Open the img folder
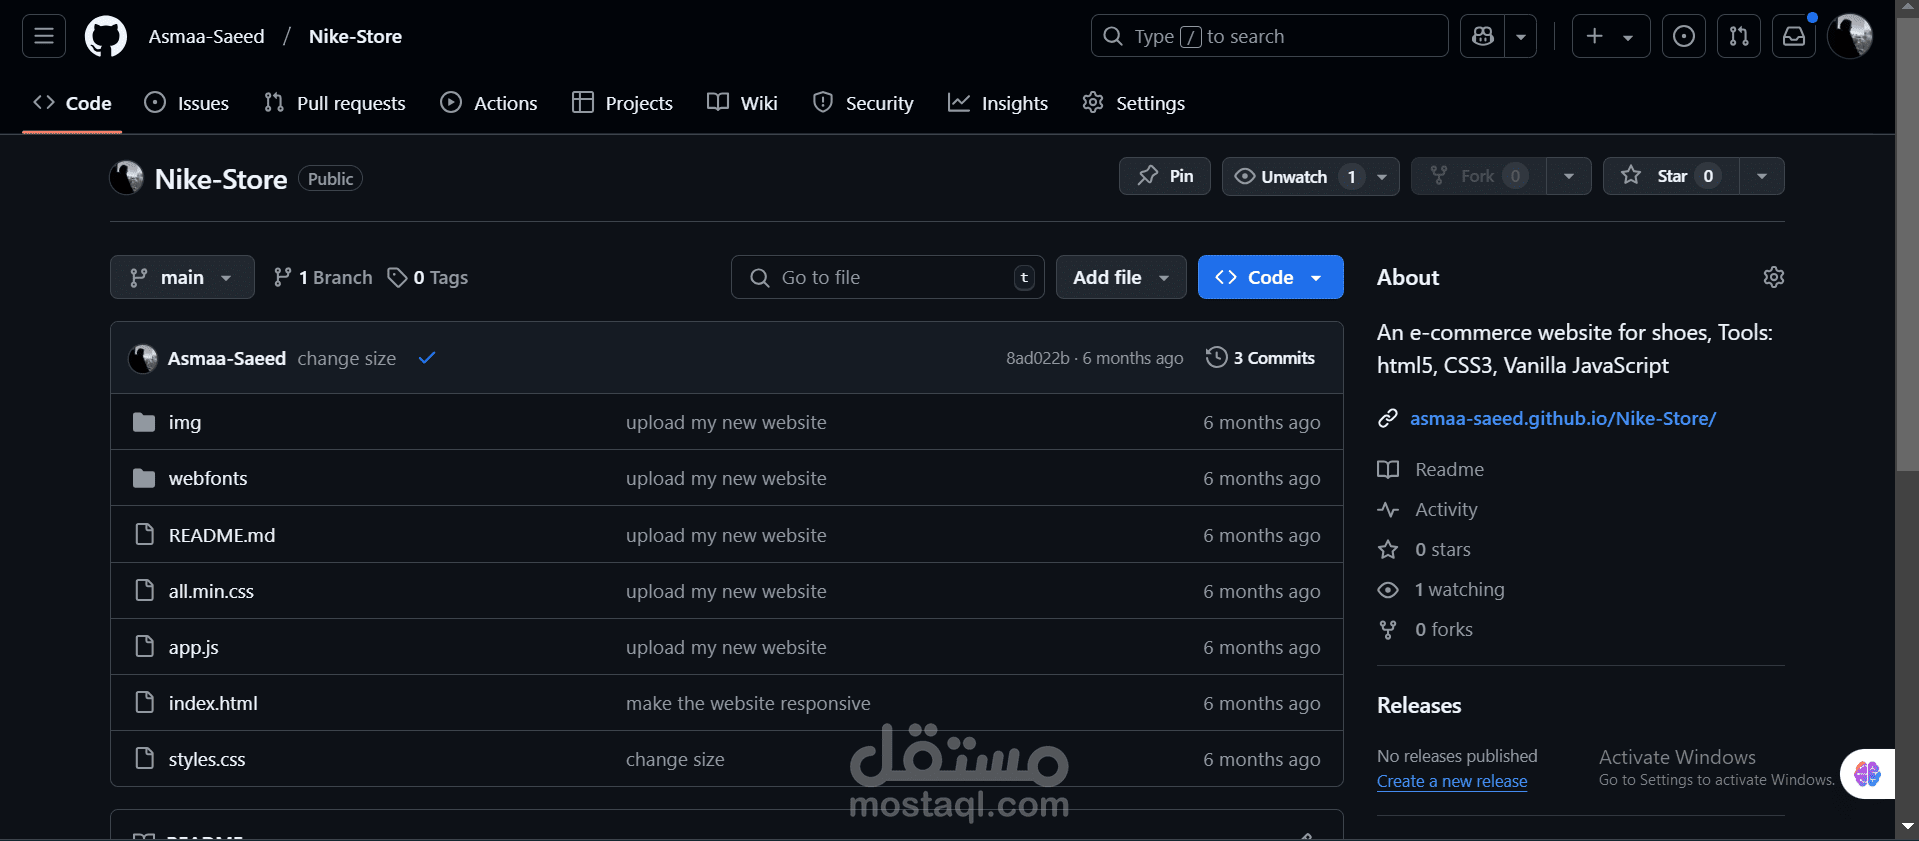Screen dimensions: 1919x841 [x=185, y=422]
